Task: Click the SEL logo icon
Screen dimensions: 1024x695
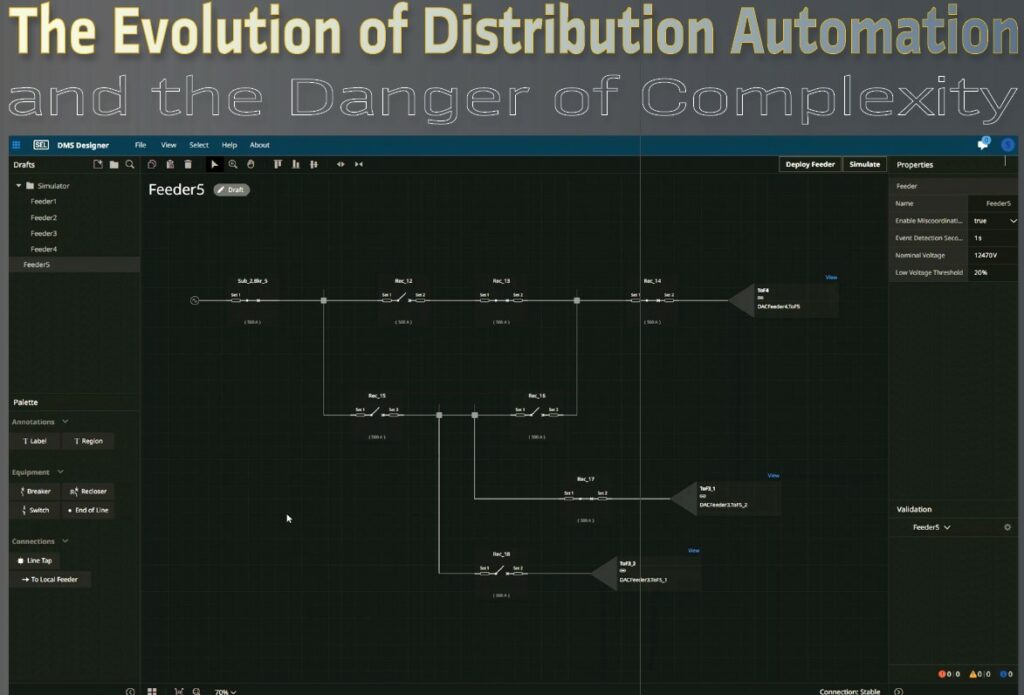Action: pos(41,145)
